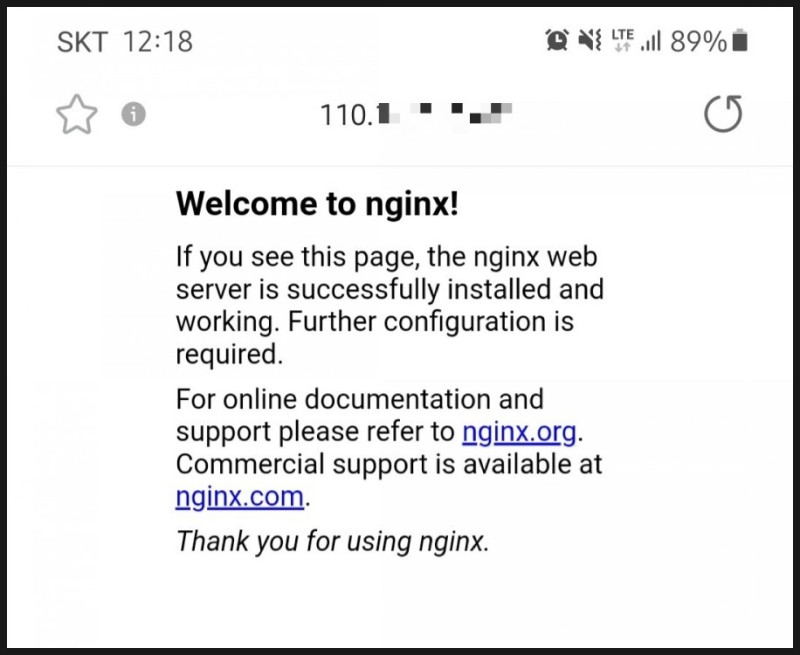Open the nginx.org link

(x=519, y=432)
